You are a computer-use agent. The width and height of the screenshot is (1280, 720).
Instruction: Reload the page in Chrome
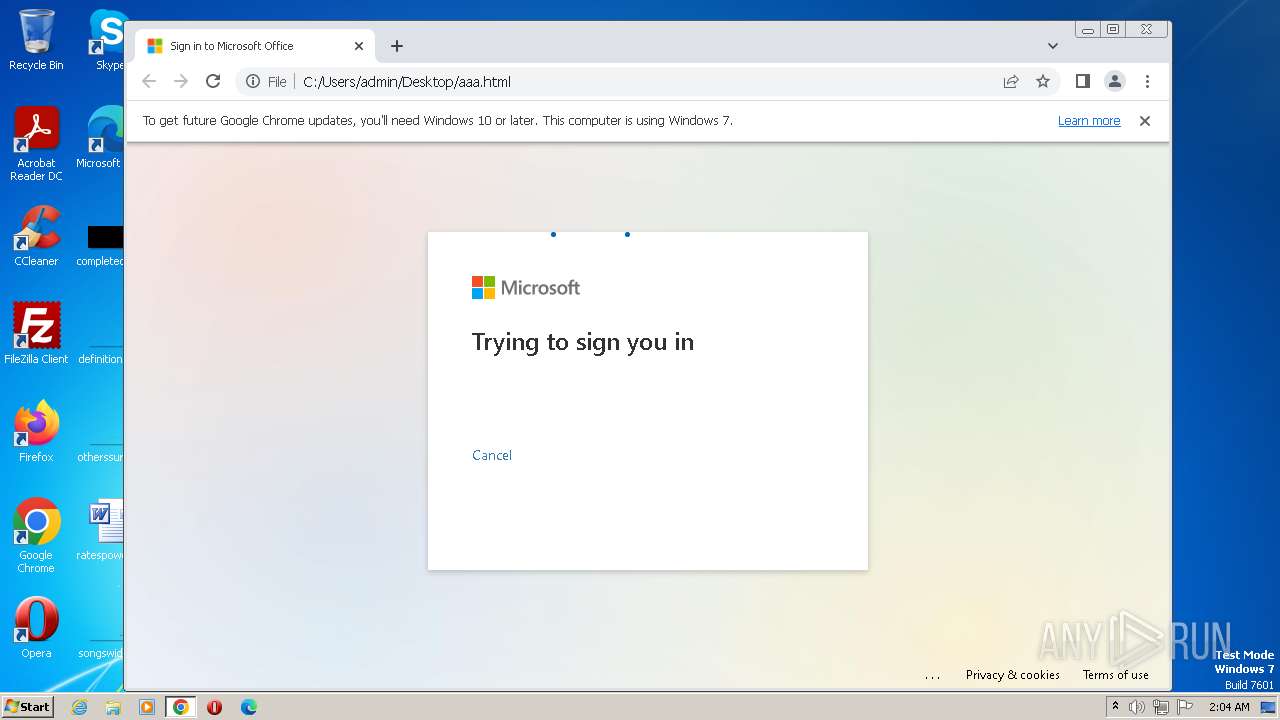[x=213, y=82]
